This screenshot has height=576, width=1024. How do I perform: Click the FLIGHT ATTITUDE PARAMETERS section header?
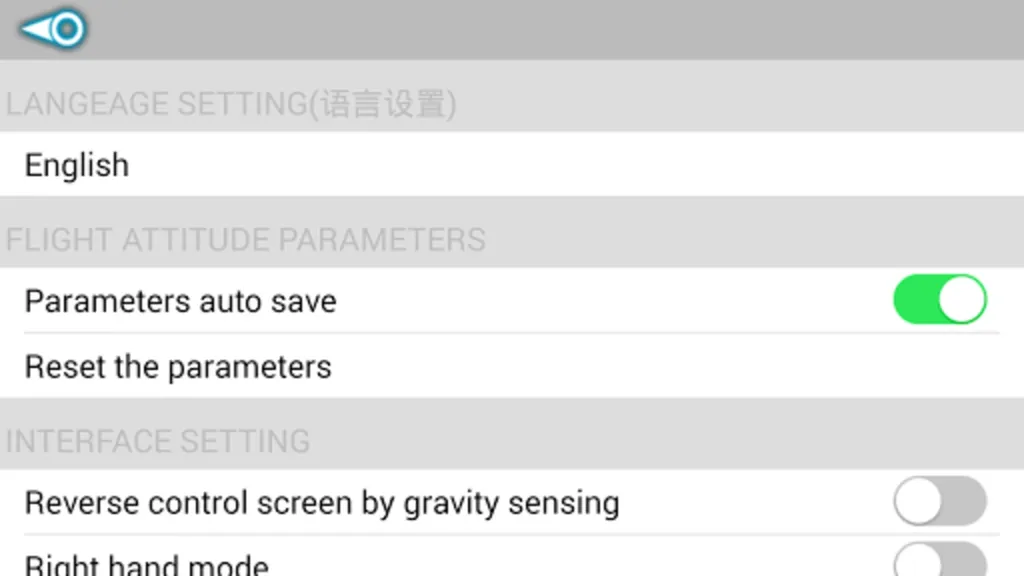(x=246, y=240)
